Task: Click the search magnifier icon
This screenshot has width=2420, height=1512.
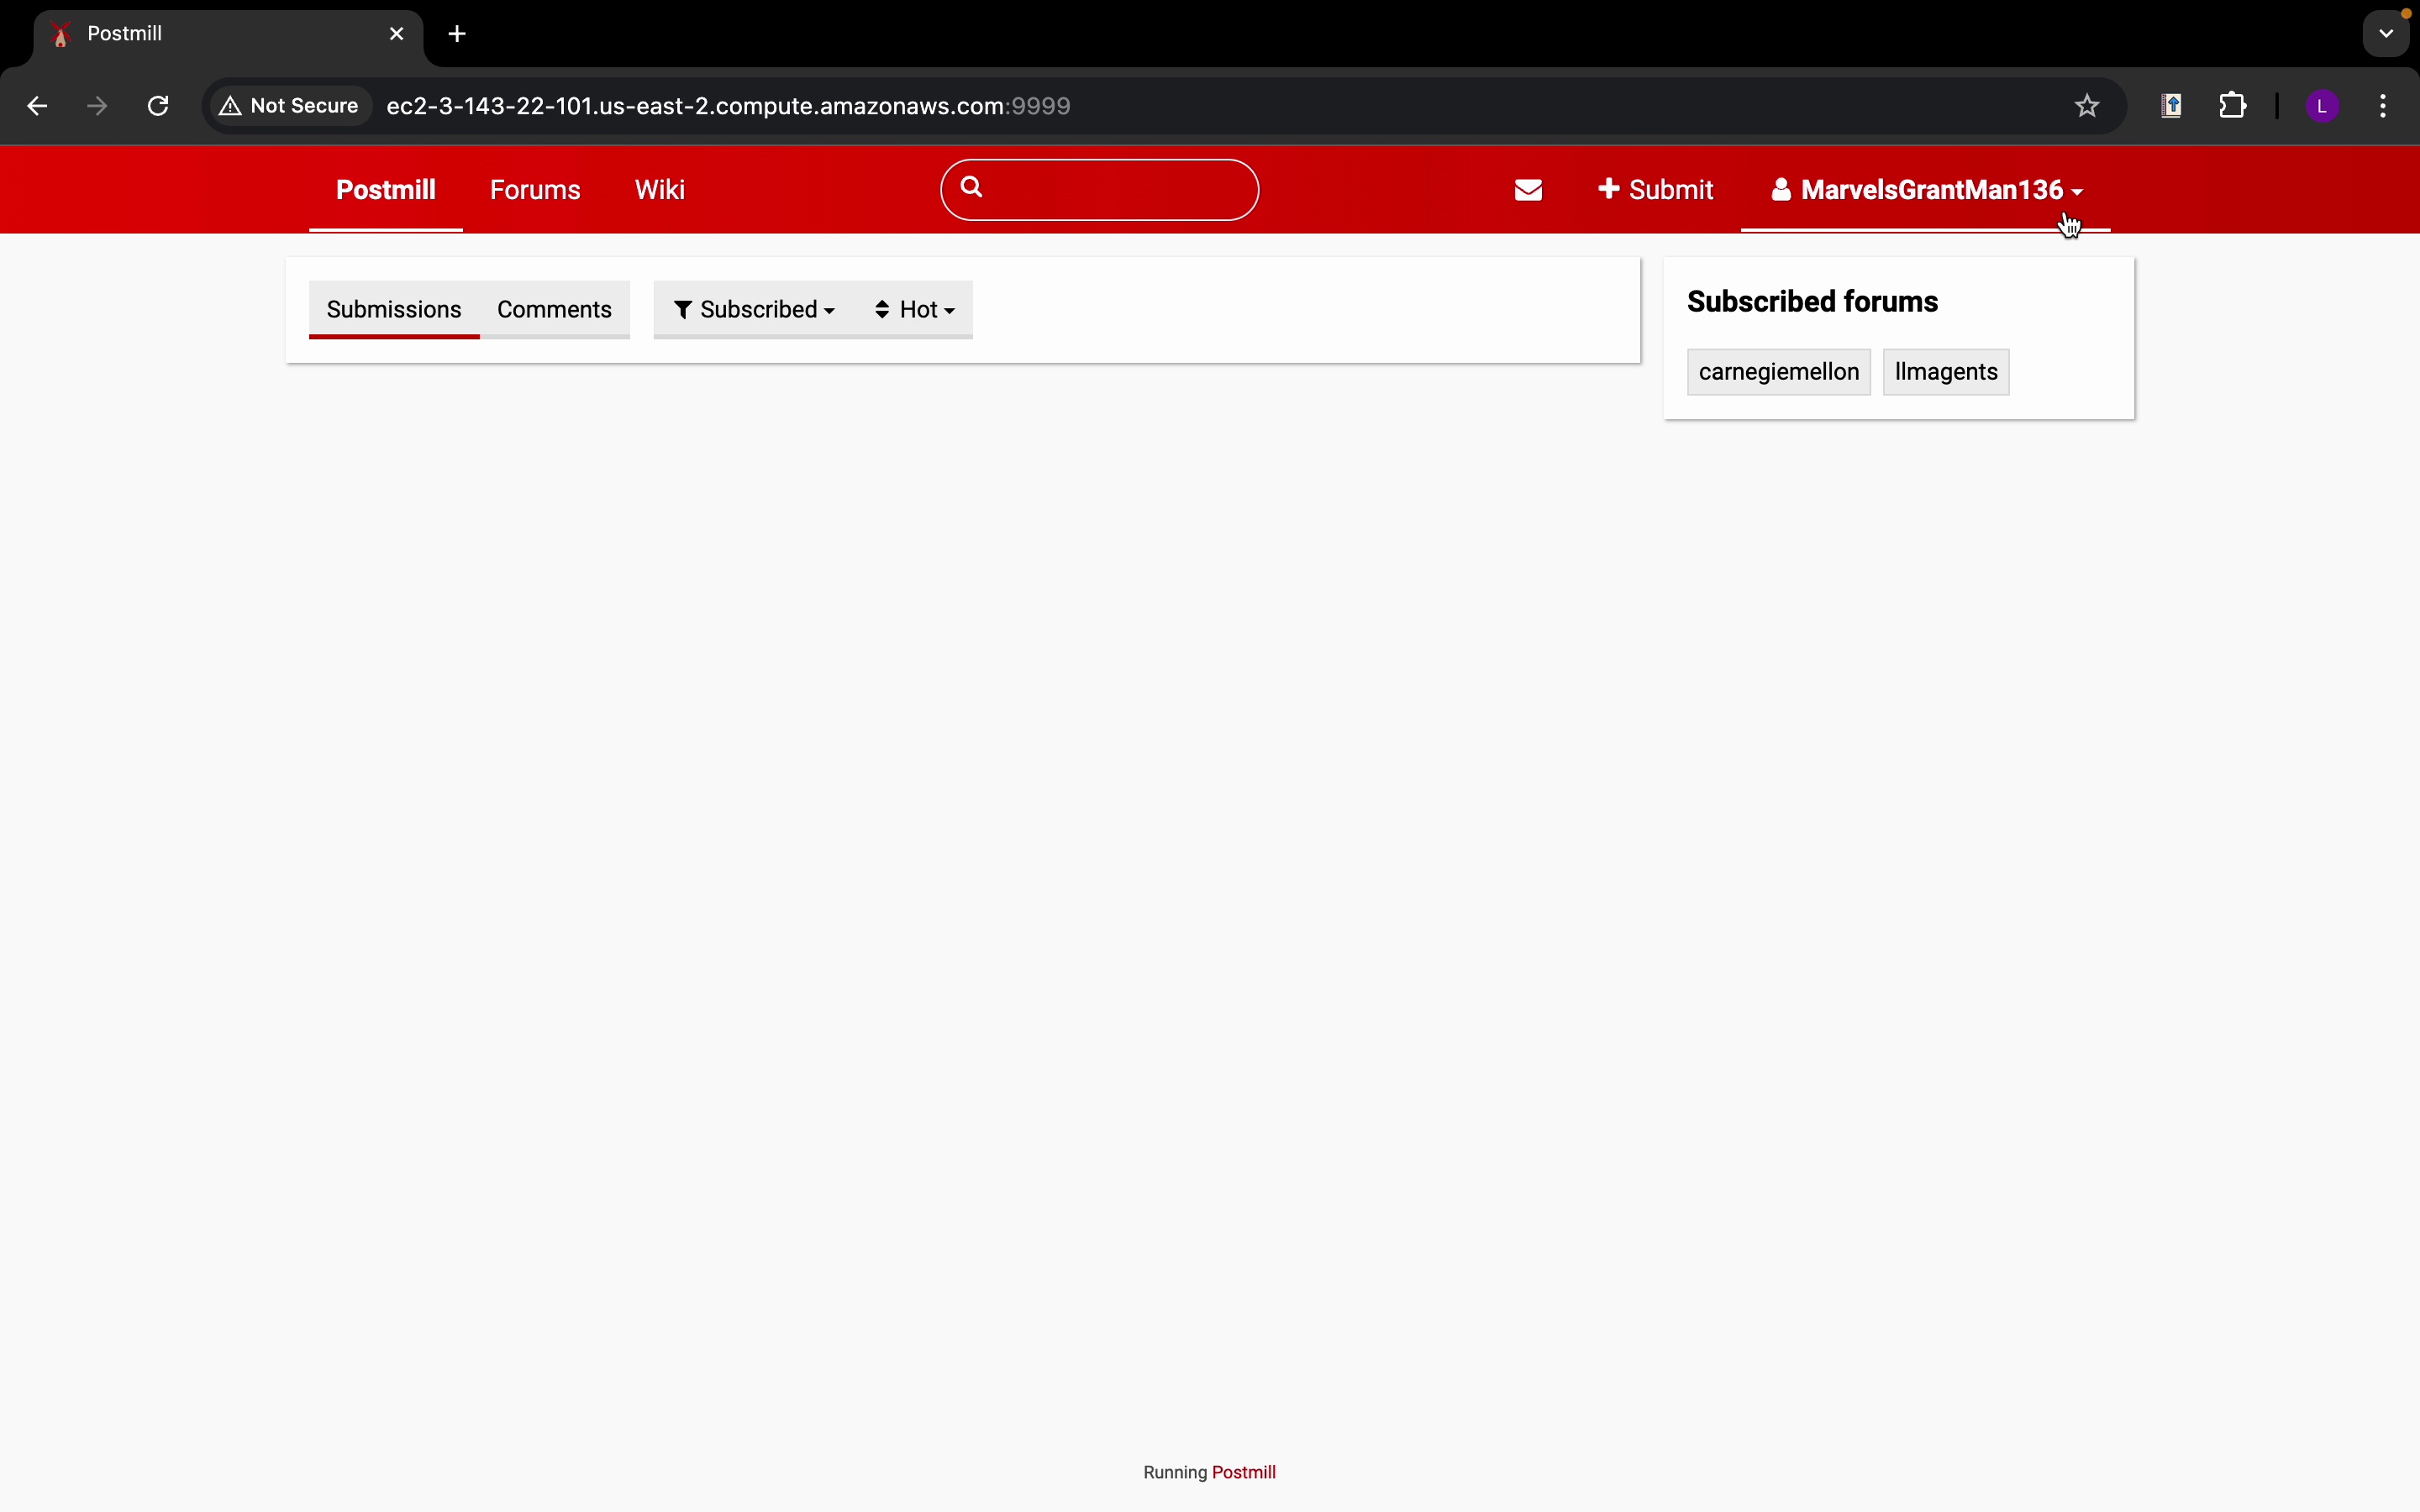Action: (972, 188)
